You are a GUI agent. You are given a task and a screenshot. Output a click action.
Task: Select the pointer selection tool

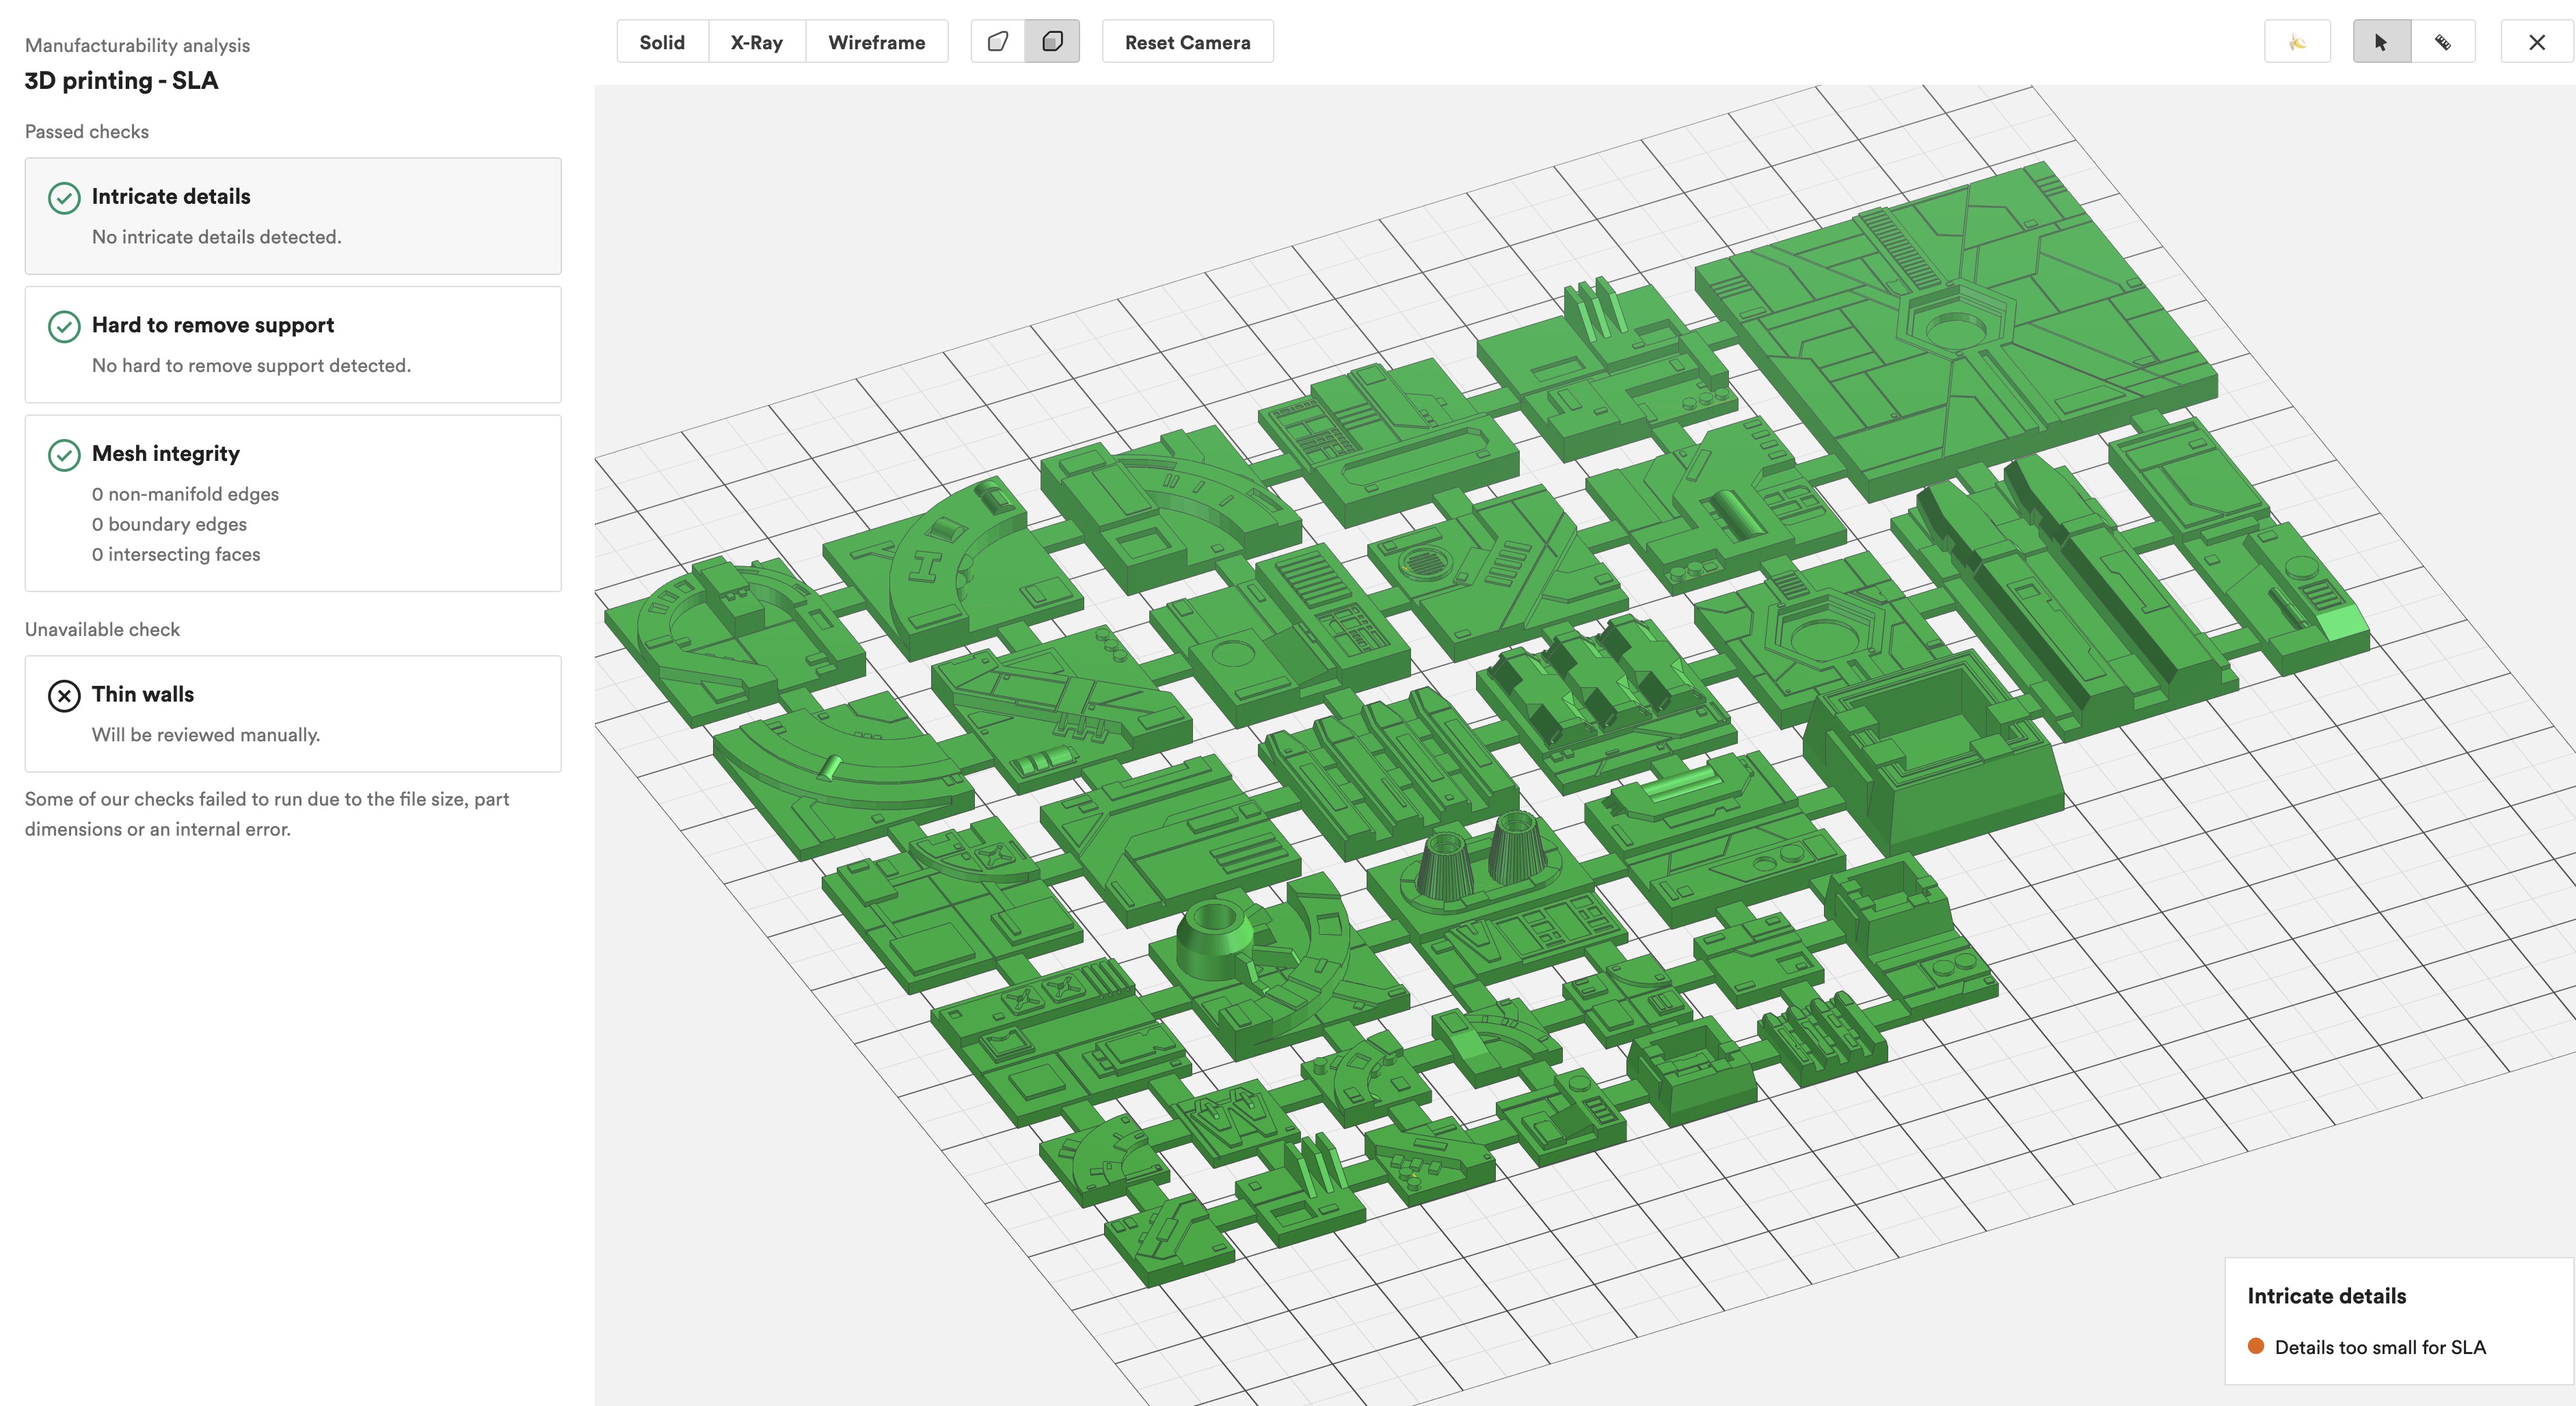coord(2381,42)
